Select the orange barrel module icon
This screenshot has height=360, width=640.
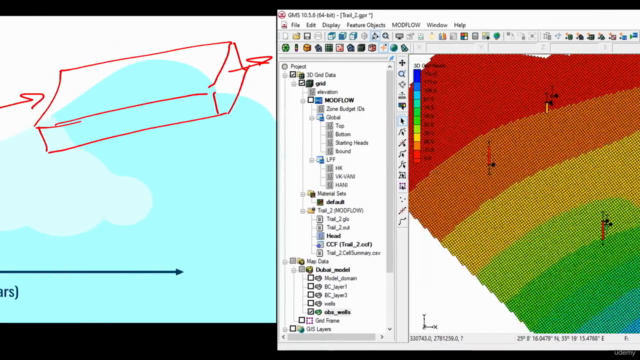coord(307,48)
